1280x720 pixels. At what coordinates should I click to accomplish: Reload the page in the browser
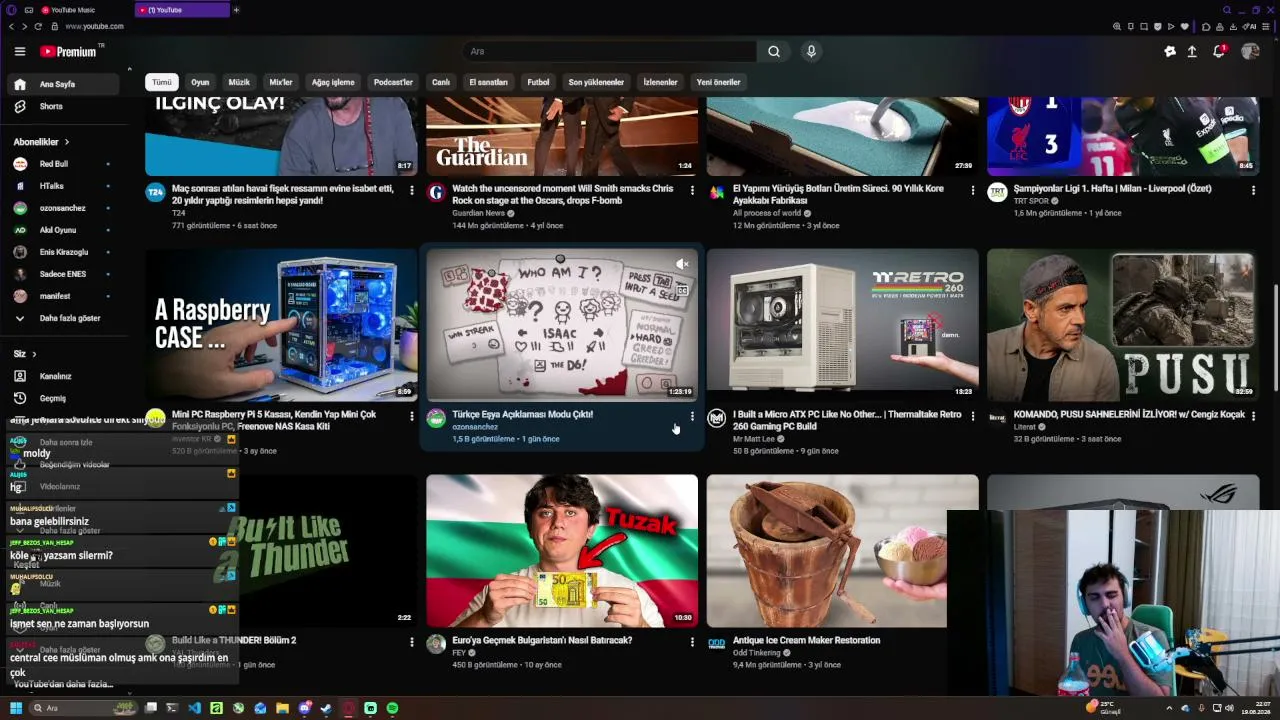(38, 26)
